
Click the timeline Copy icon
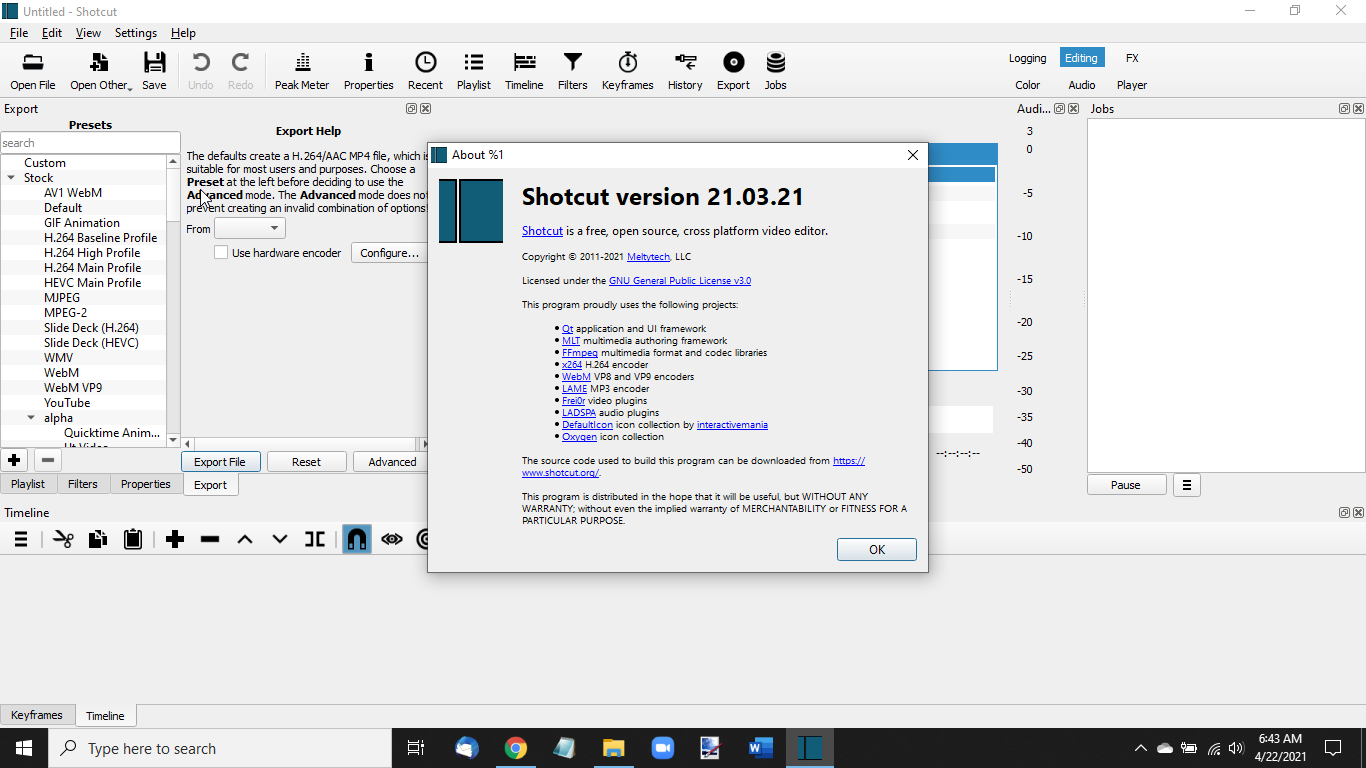[97, 540]
